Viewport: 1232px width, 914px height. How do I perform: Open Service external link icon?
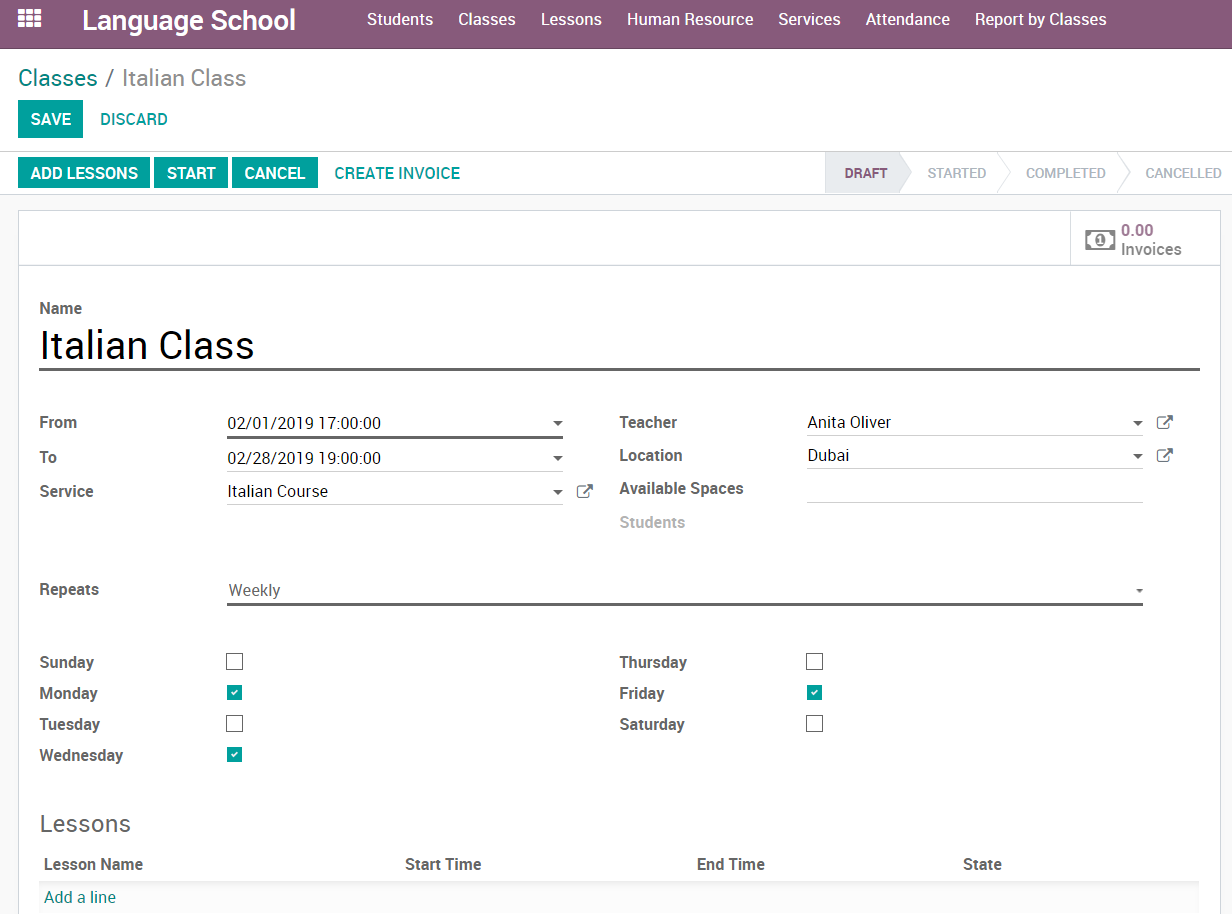point(585,492)
